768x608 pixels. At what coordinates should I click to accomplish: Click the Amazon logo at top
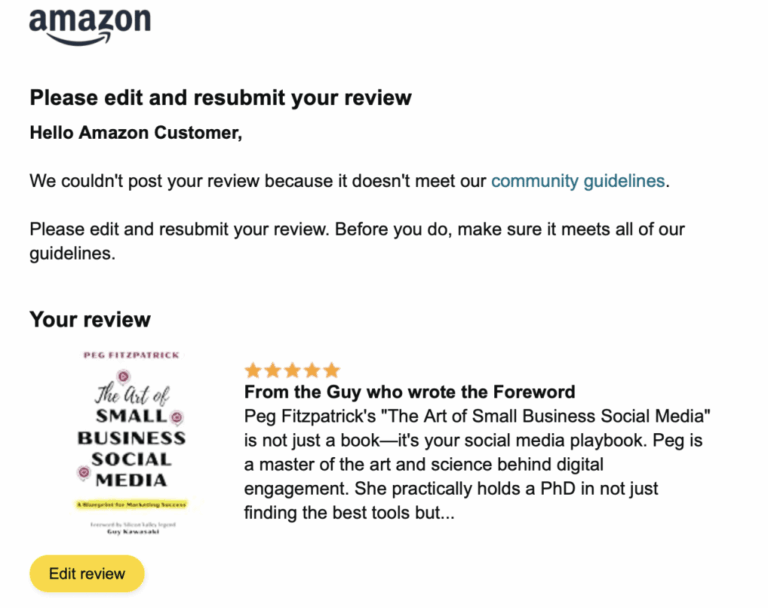pos(90,25)
